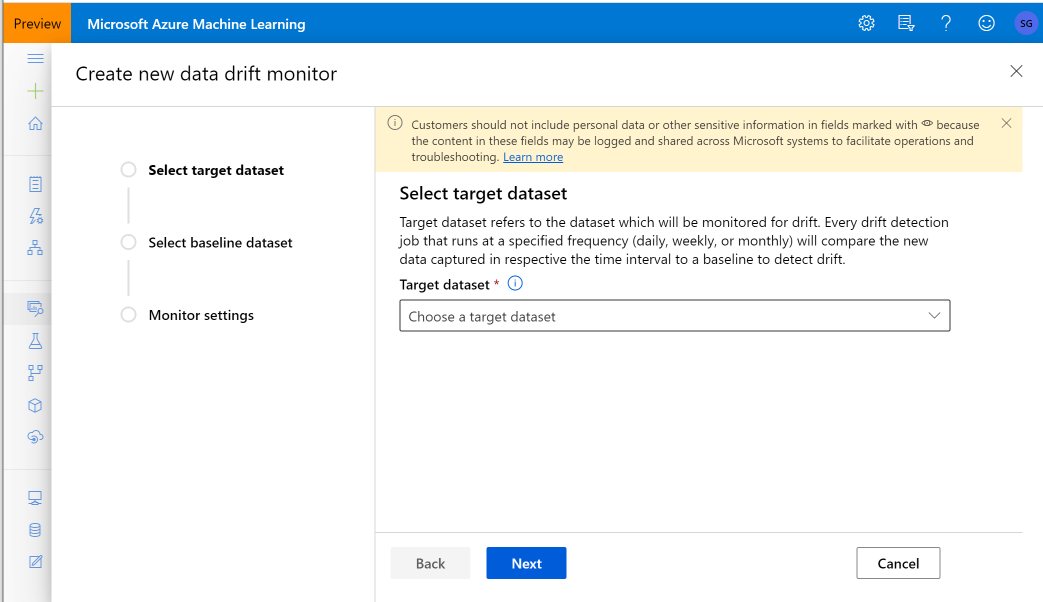This screenshot has height=602, width=1043.
Task: Select the 'Select target dataset' step circle
Action: (x=128, y=170)
